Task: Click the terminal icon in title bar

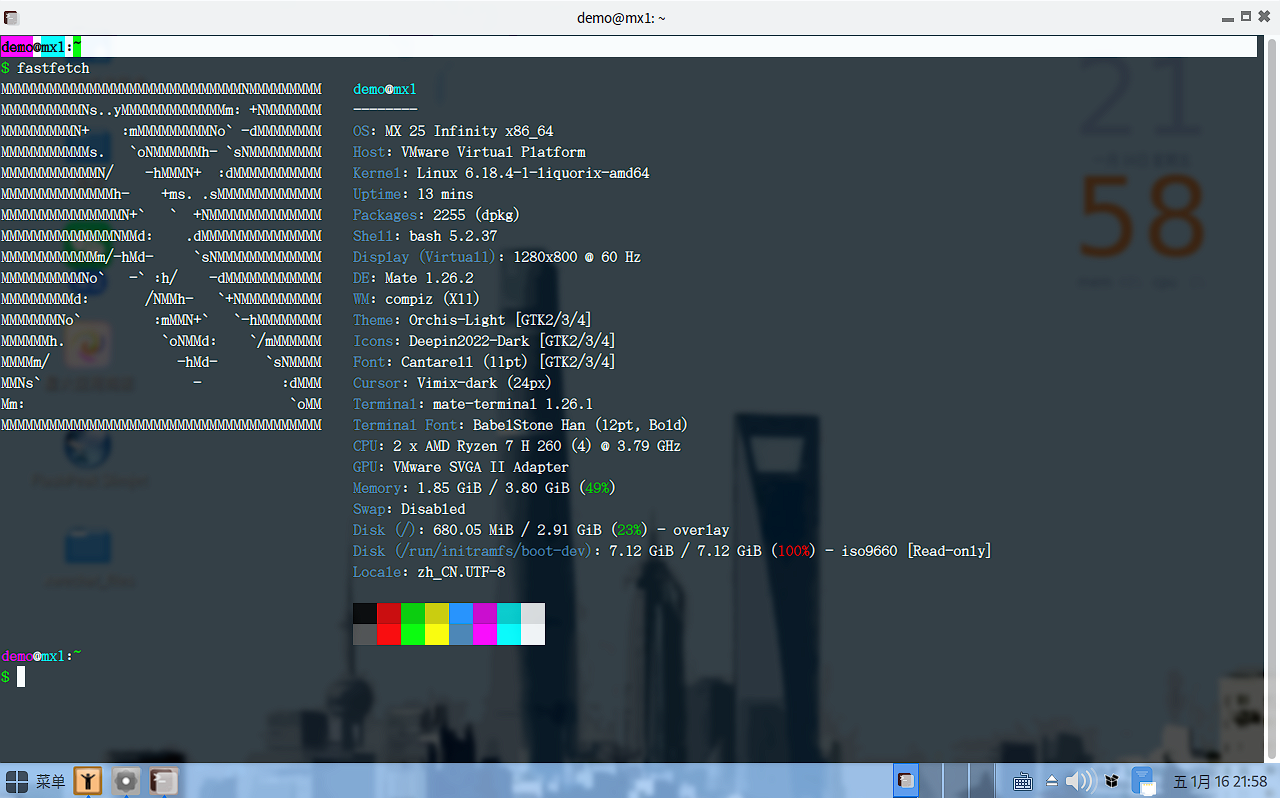Action: 10,17
